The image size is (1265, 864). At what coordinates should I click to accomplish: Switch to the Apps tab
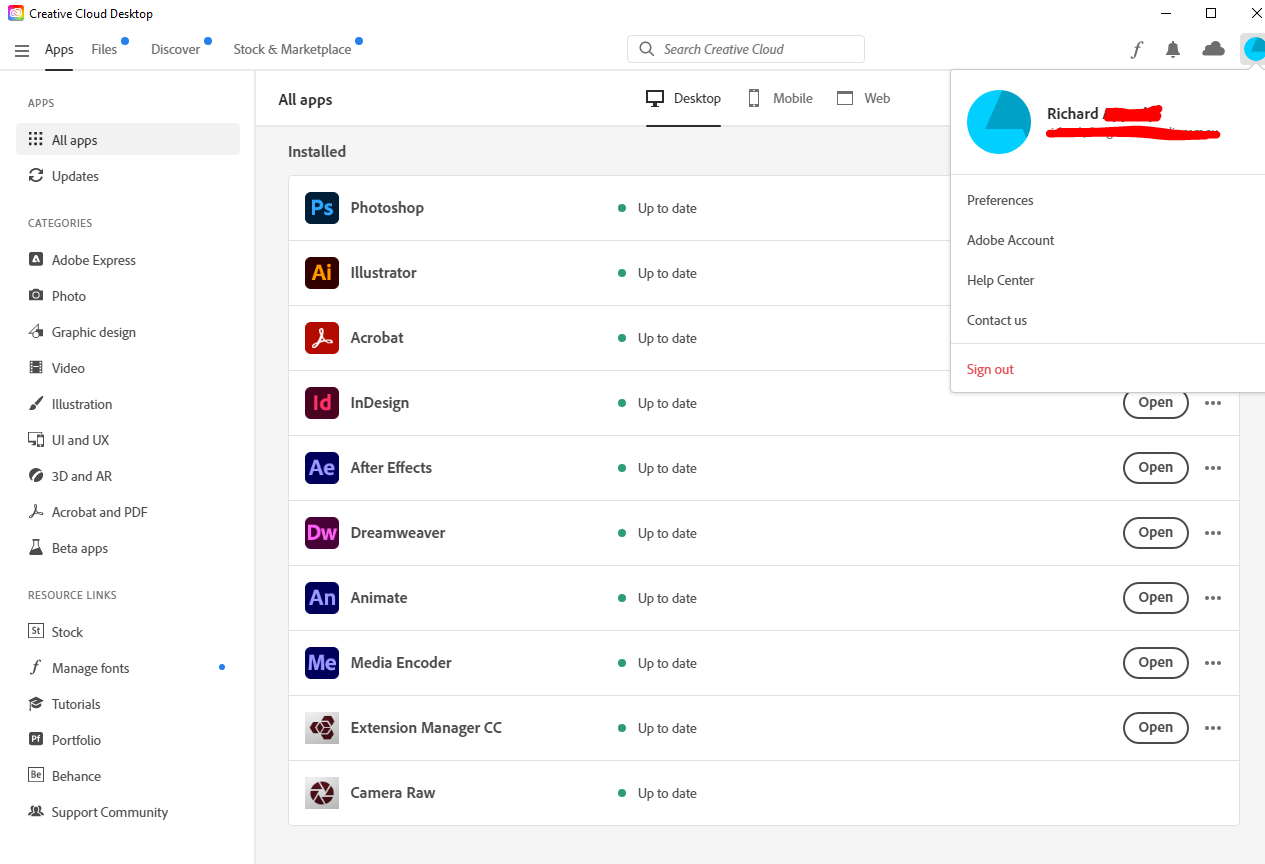[59, 50]
